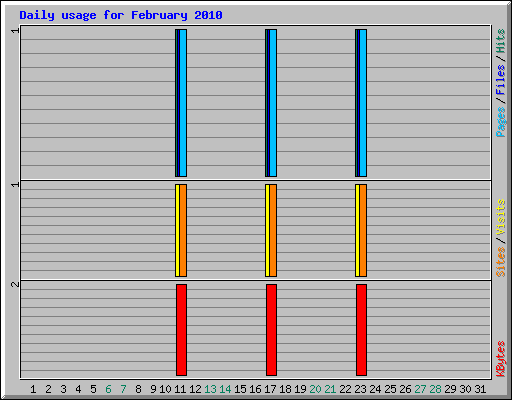The image size is (512, 400).
Task: Click day label 12 on the axis
Action: (195, 389)
